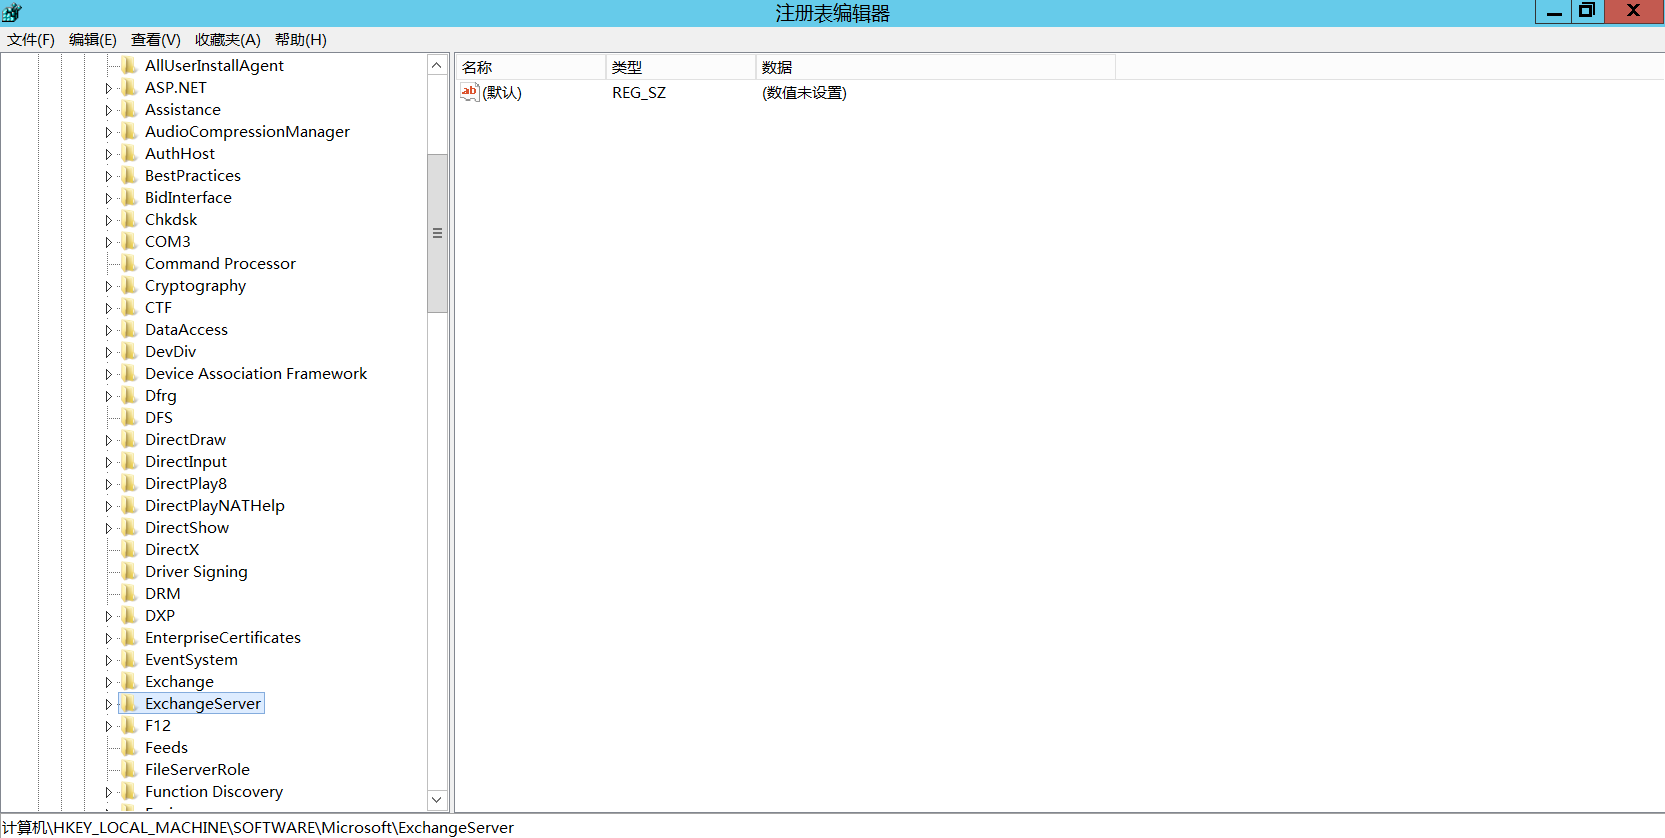Click the folder icon next to Dfrg

point(130,396)
